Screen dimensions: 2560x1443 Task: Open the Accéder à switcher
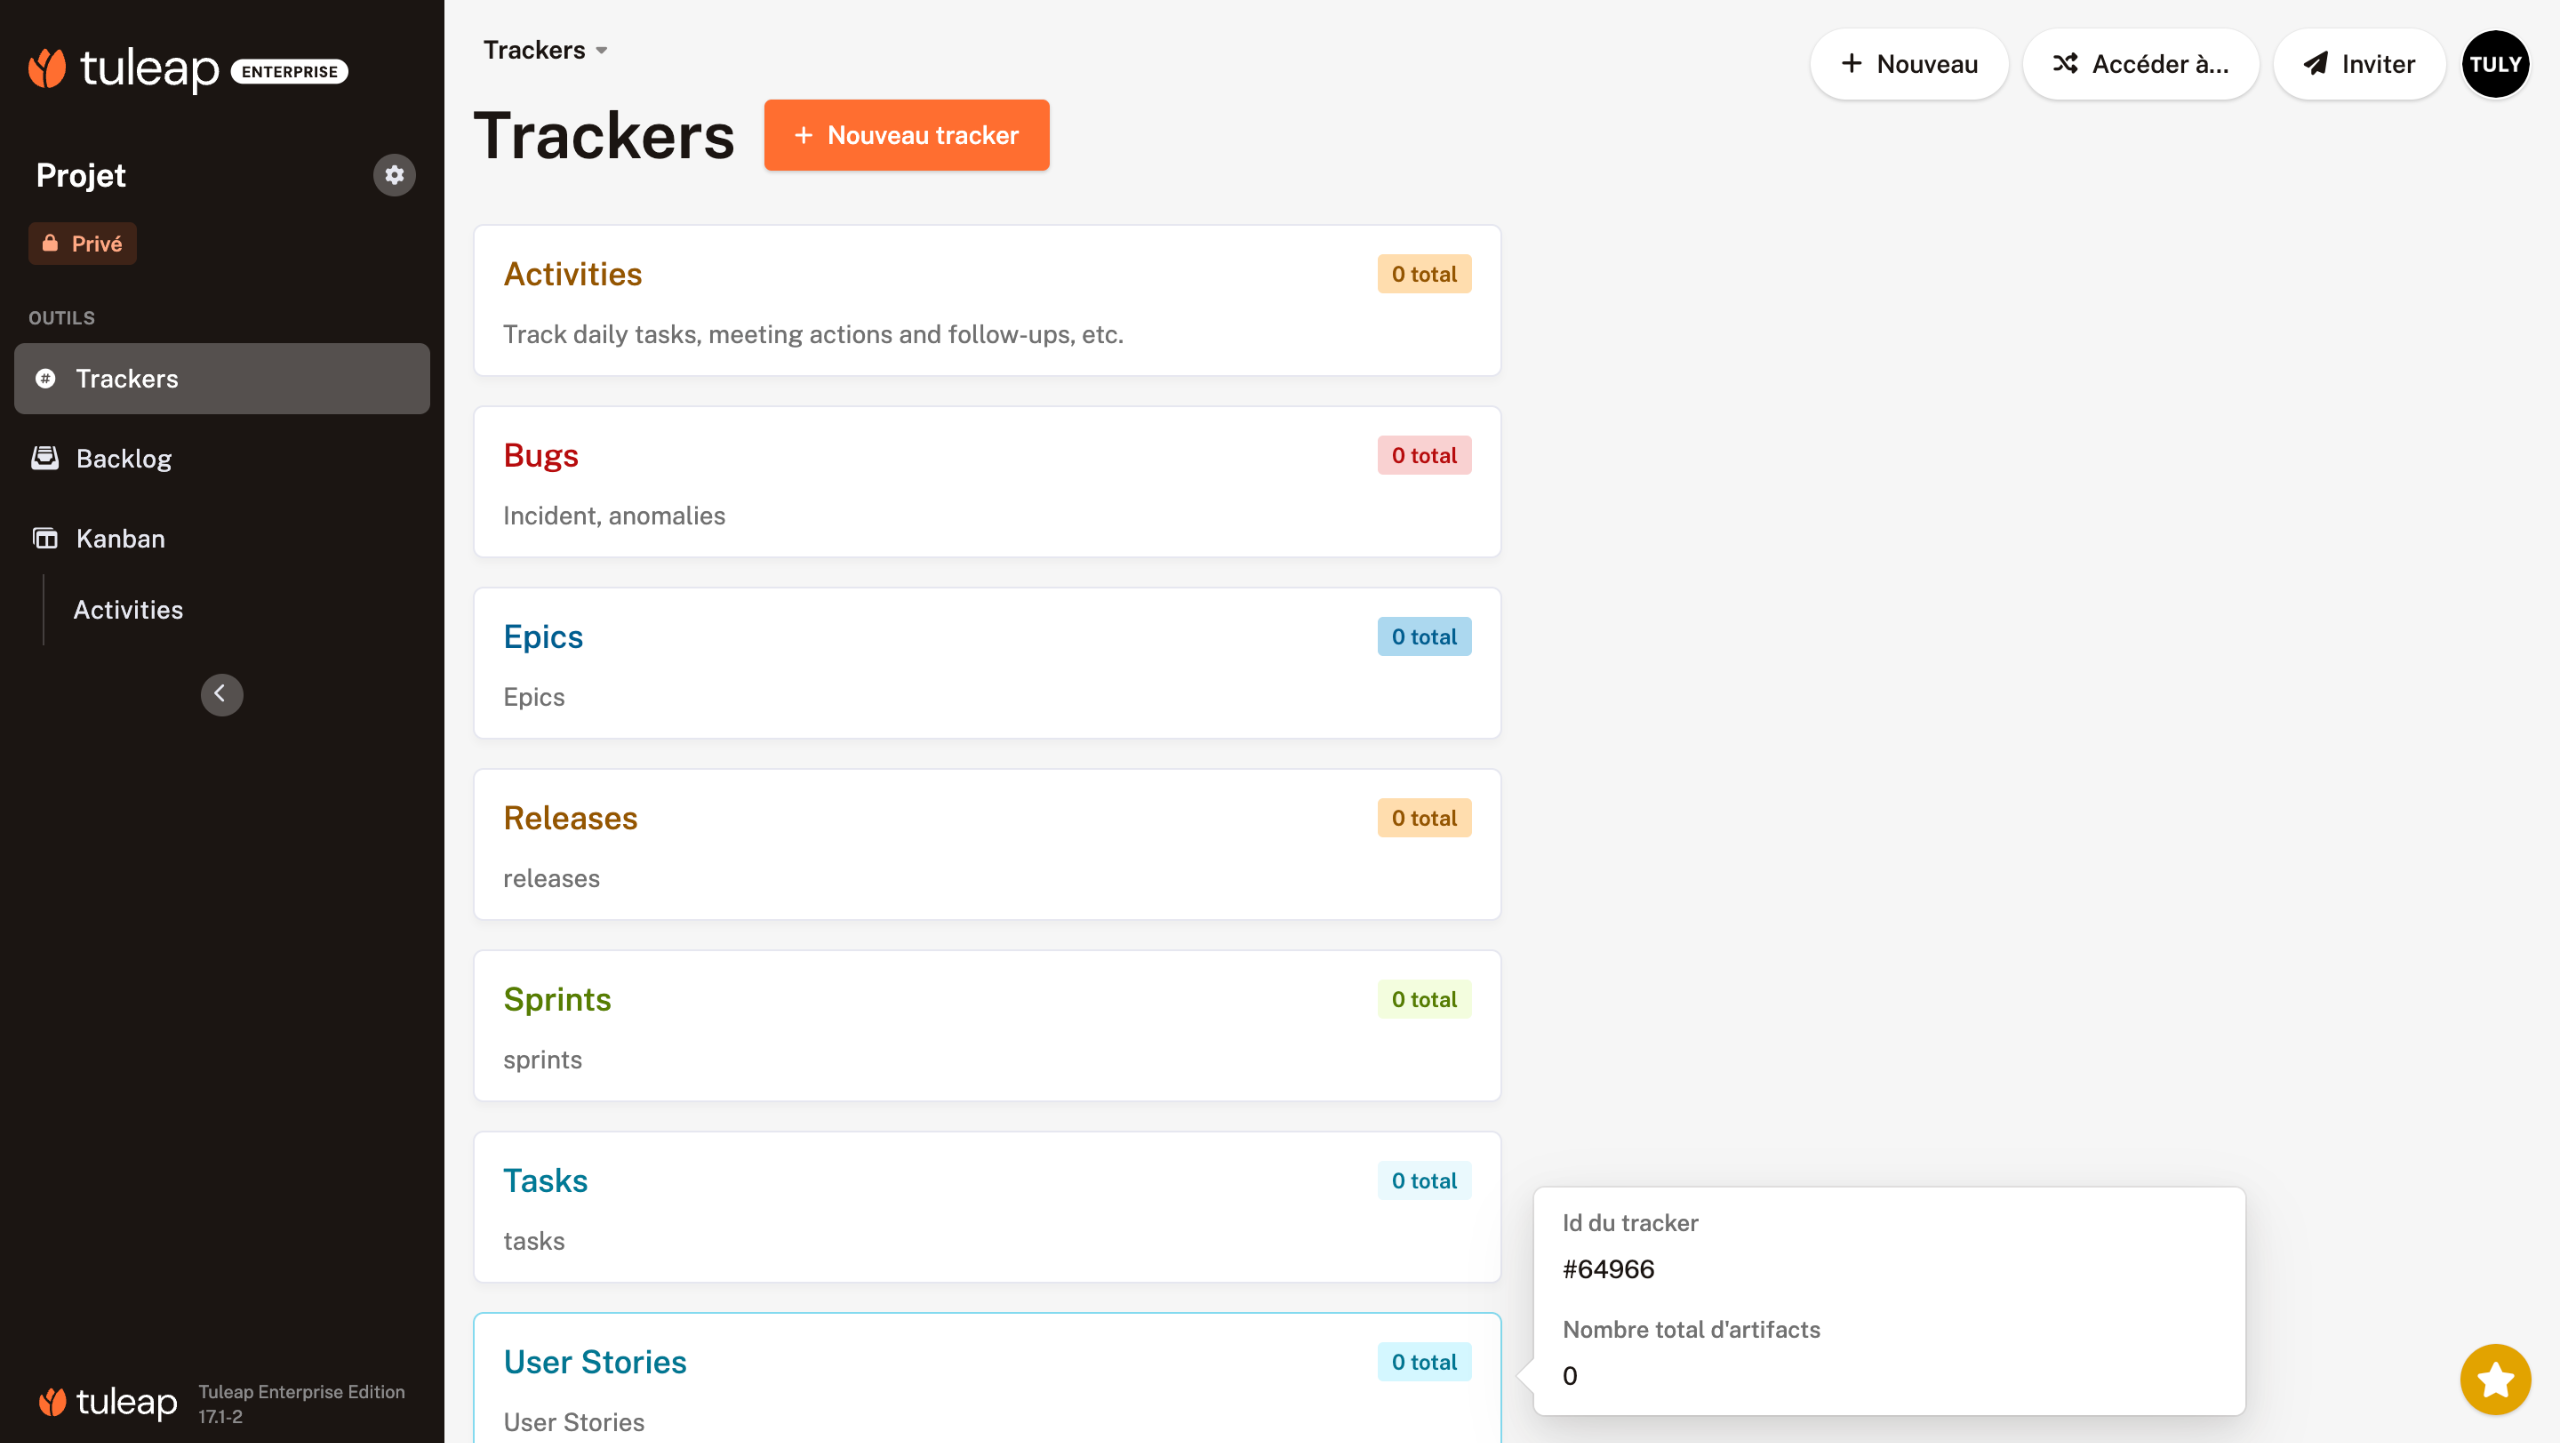tap(2140, 64)
